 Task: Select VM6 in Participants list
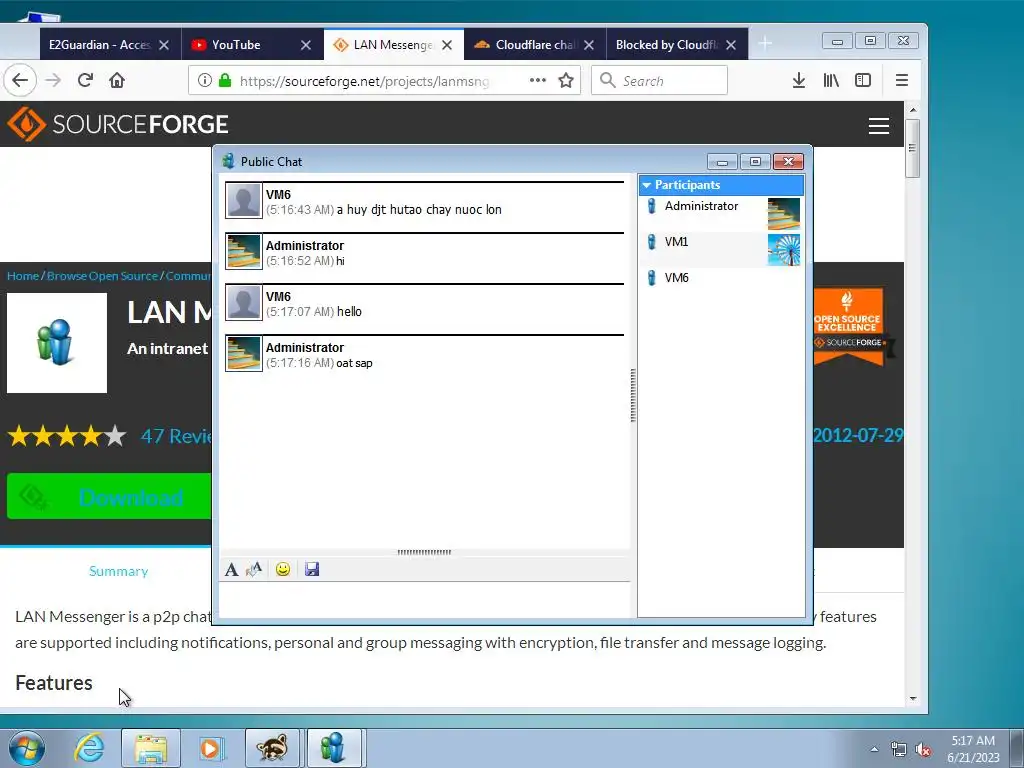point(721,278)
